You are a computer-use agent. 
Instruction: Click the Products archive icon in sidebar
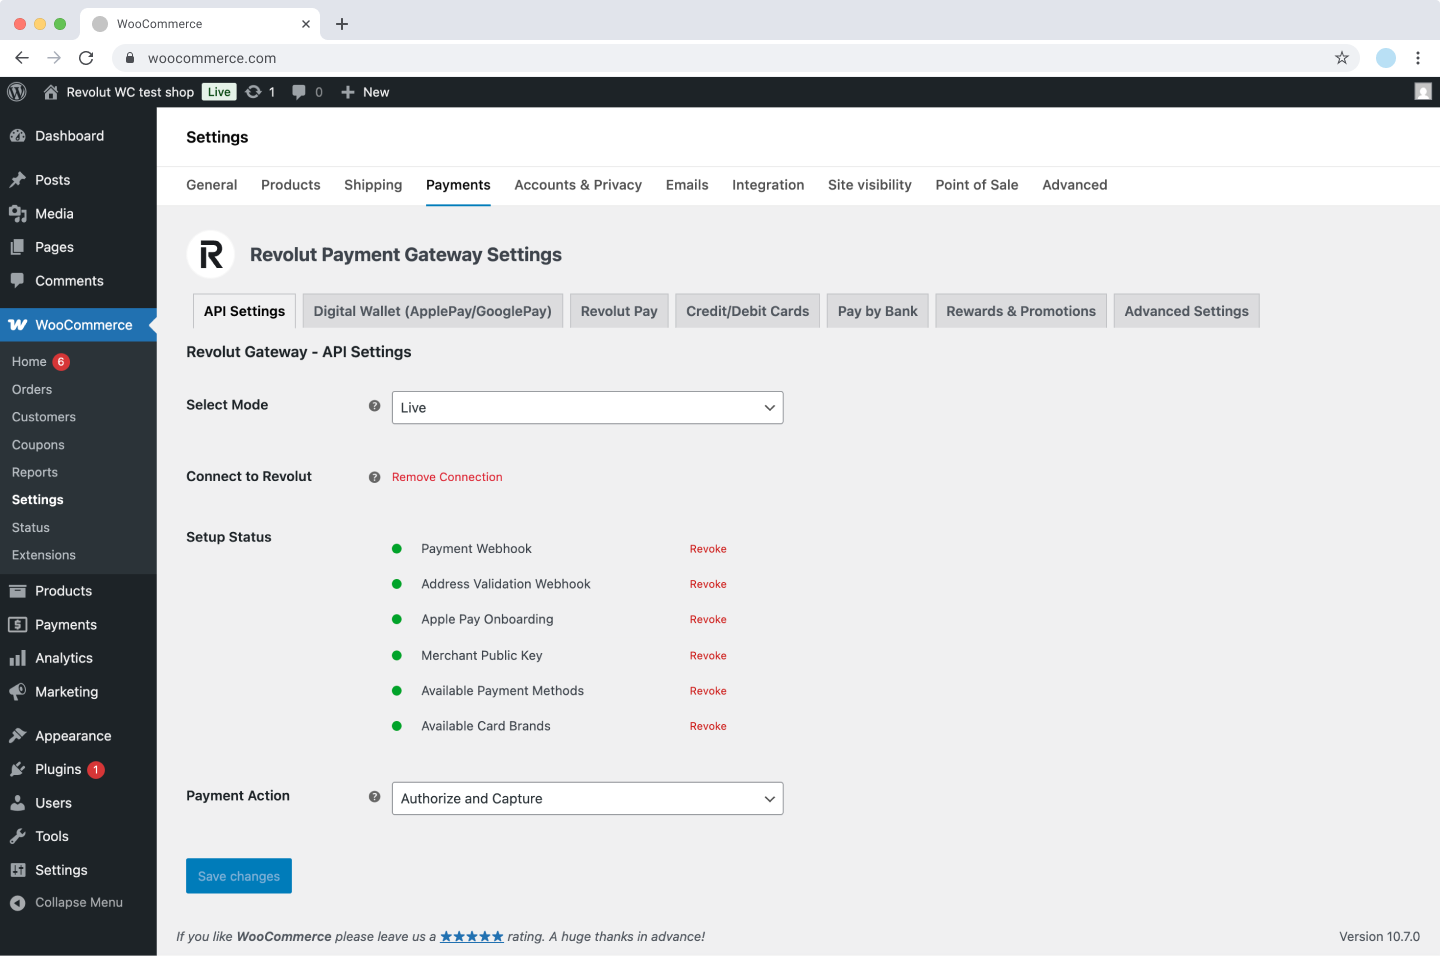click(18, 591)
